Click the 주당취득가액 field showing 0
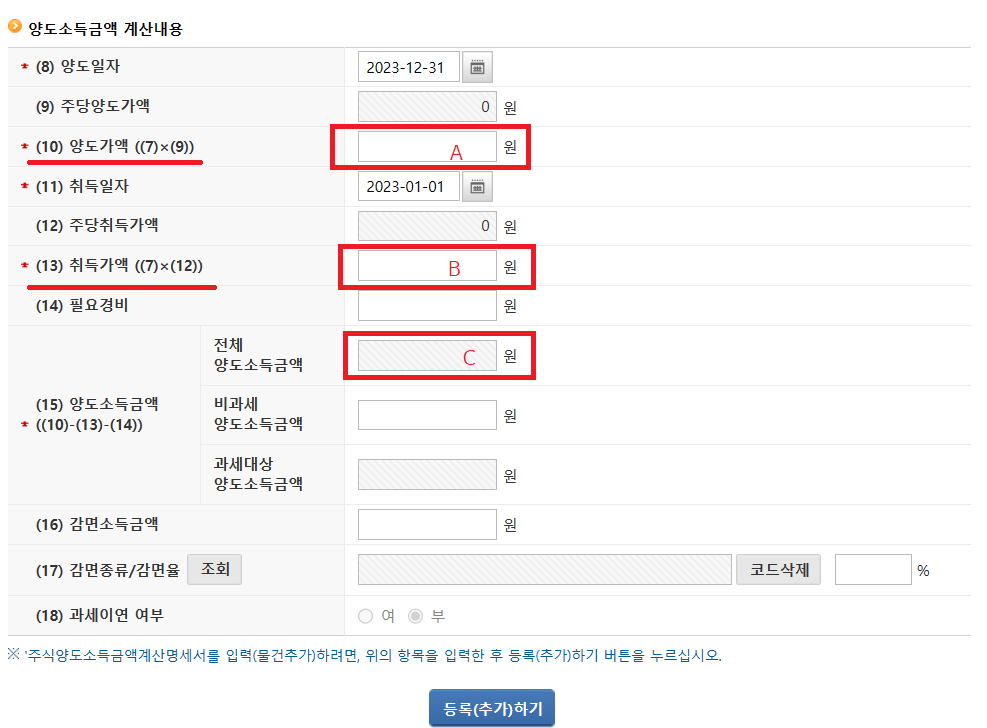Image resolution: width=987 pixels, height=728 pixels. click(427, 226)
